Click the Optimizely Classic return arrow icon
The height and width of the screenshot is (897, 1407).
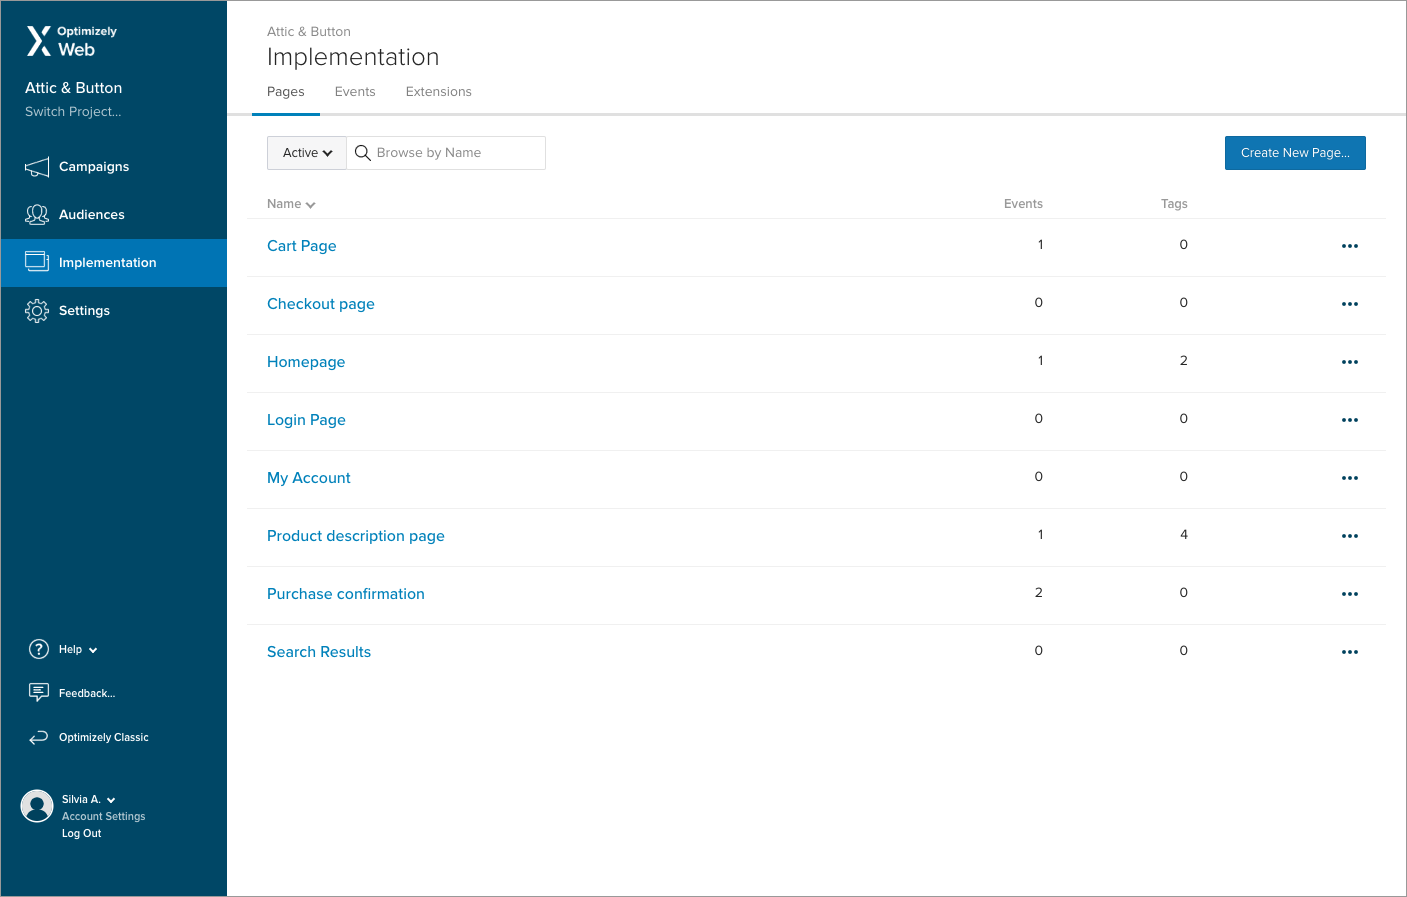pos(39,737)
